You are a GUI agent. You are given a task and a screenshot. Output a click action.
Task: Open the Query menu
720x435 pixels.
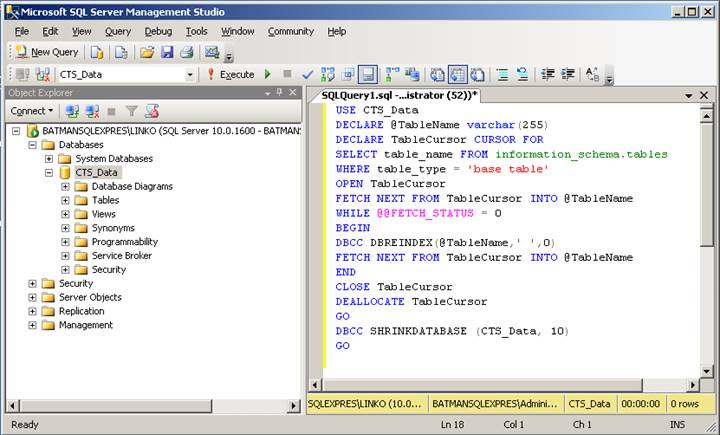118,31
